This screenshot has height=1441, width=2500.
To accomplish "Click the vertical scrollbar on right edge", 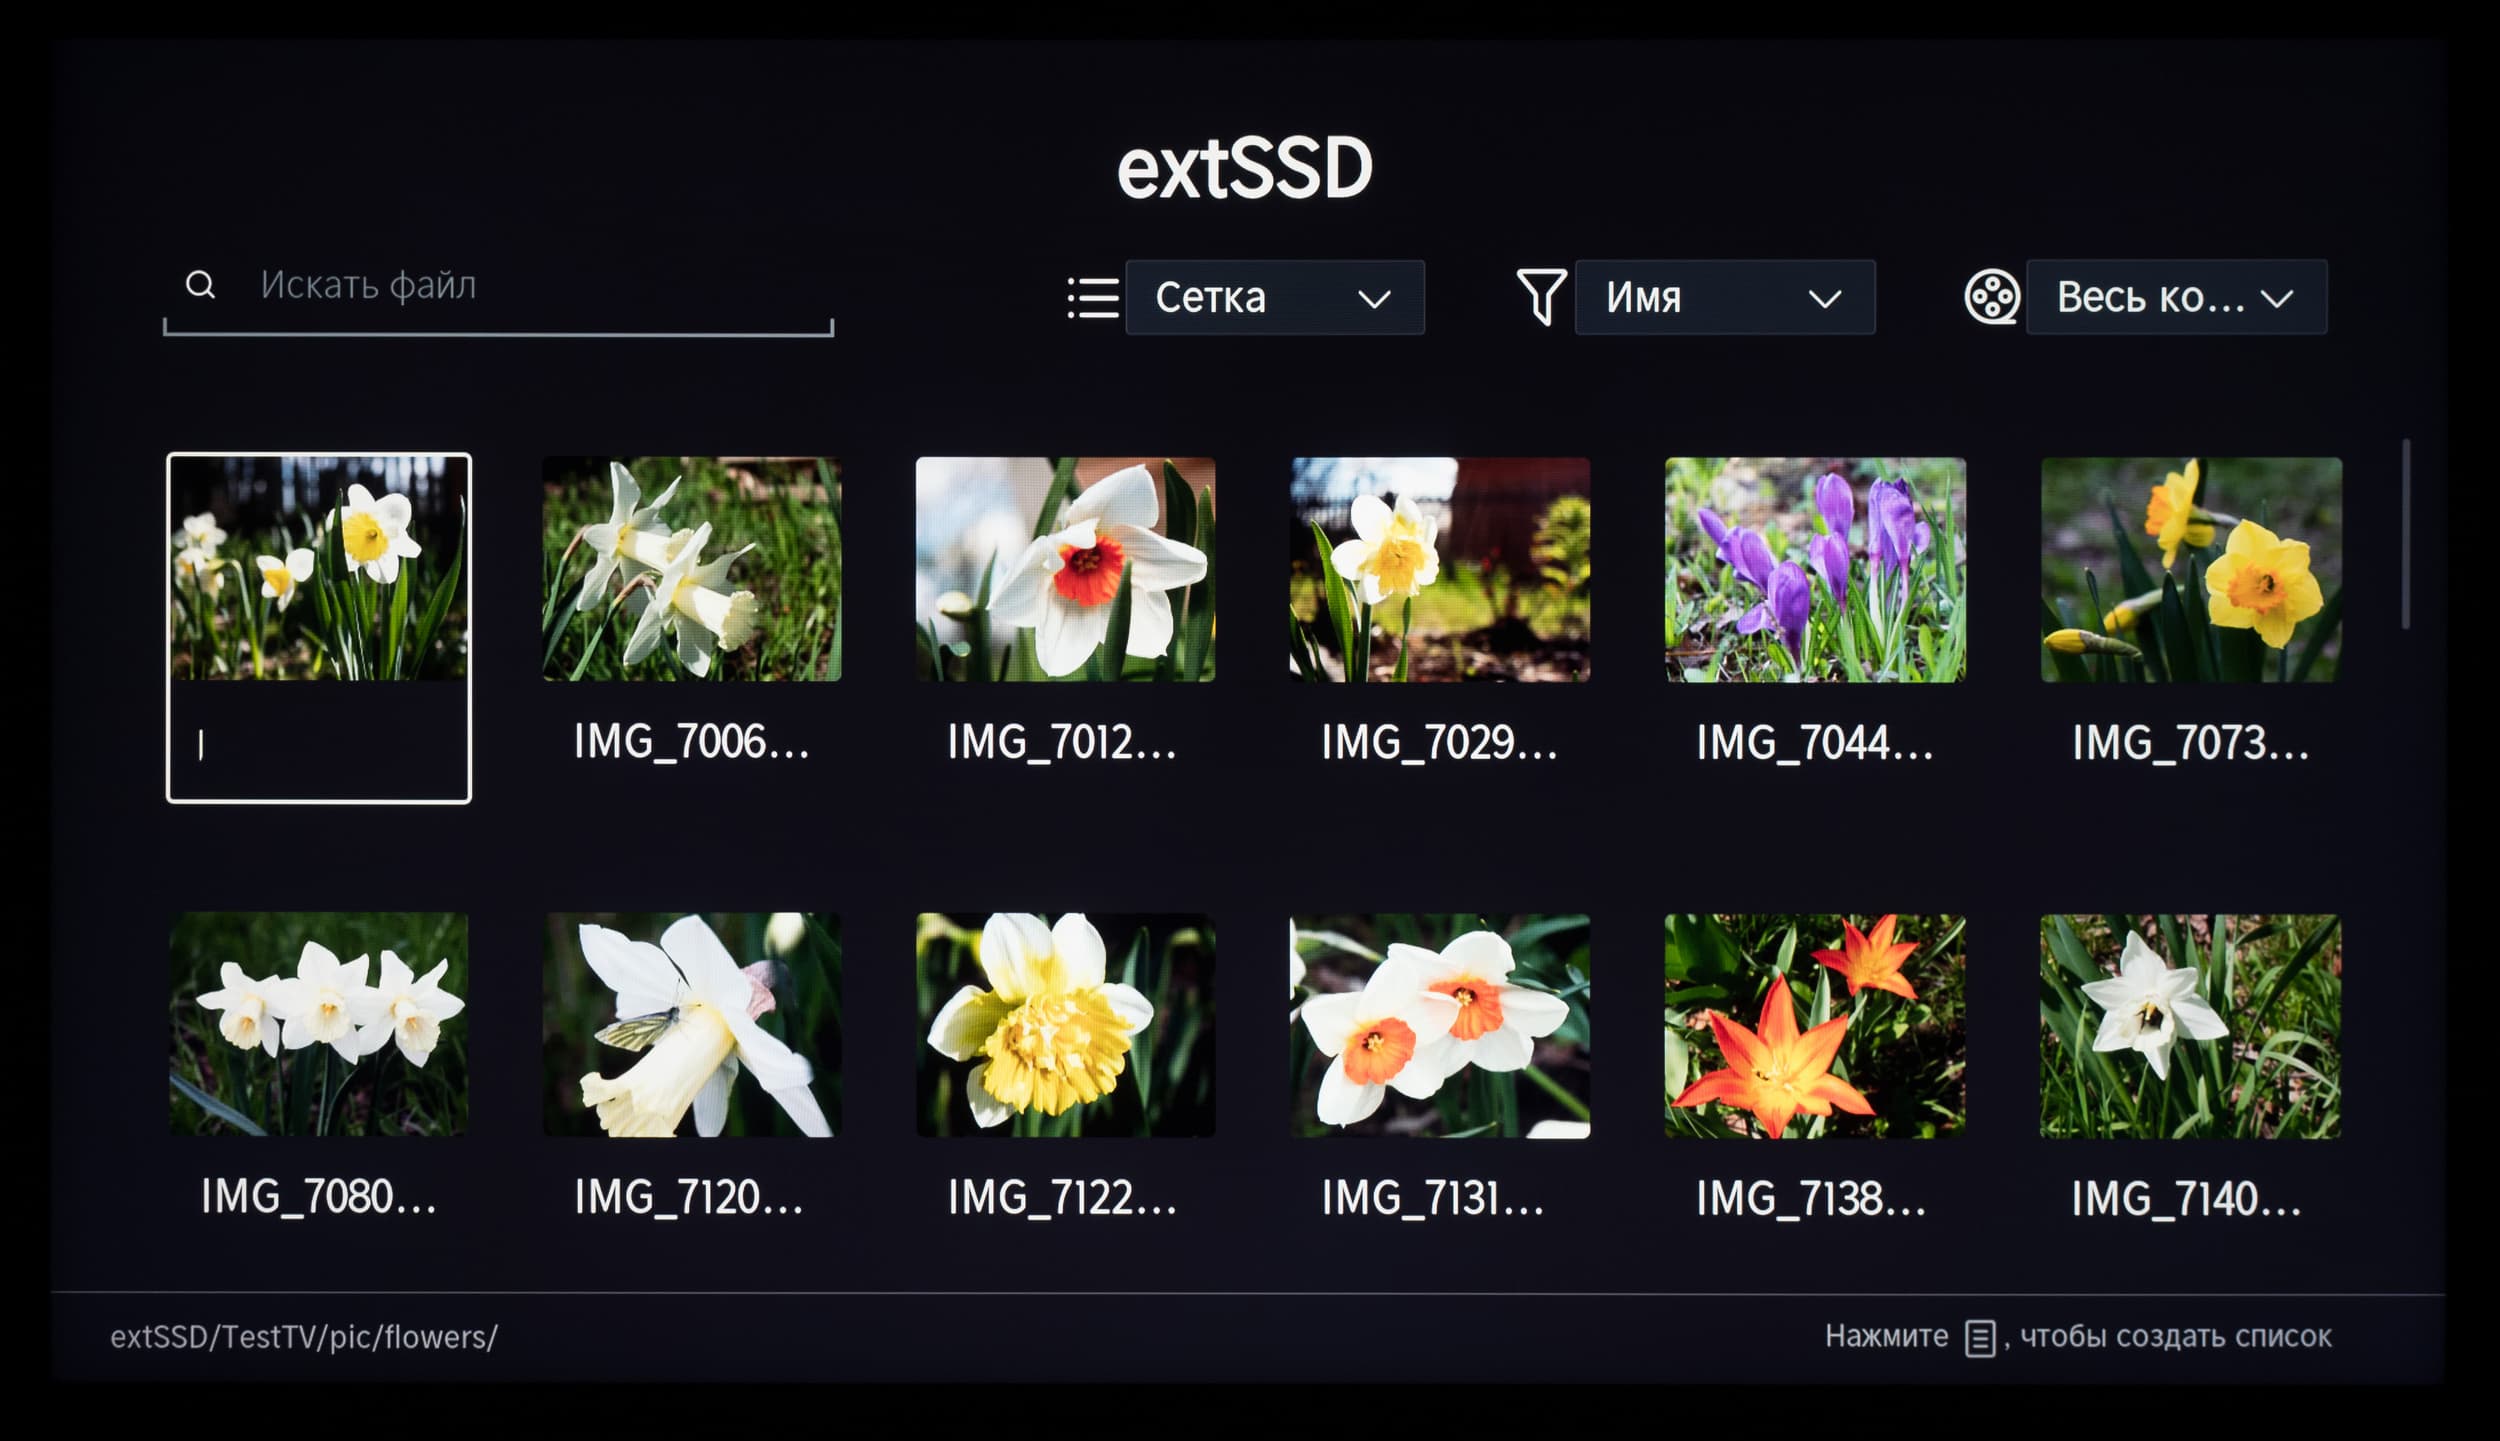I will coord(2405,534).
